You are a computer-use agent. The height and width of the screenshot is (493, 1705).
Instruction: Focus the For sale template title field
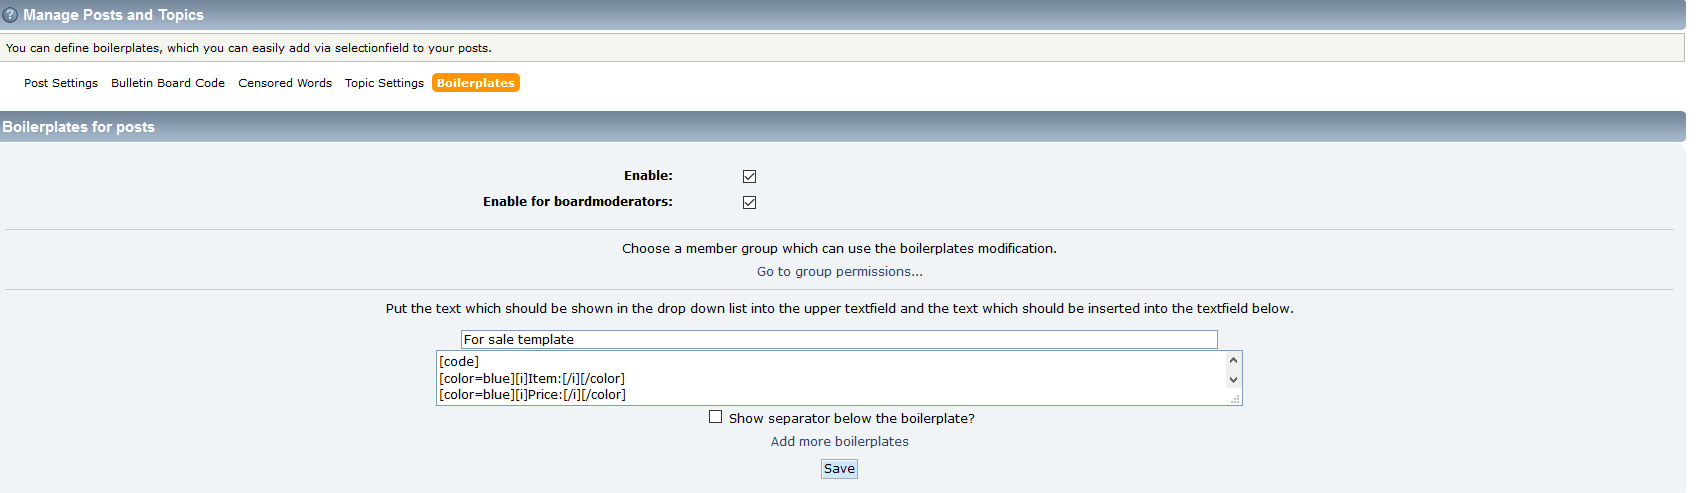[838, 340]
